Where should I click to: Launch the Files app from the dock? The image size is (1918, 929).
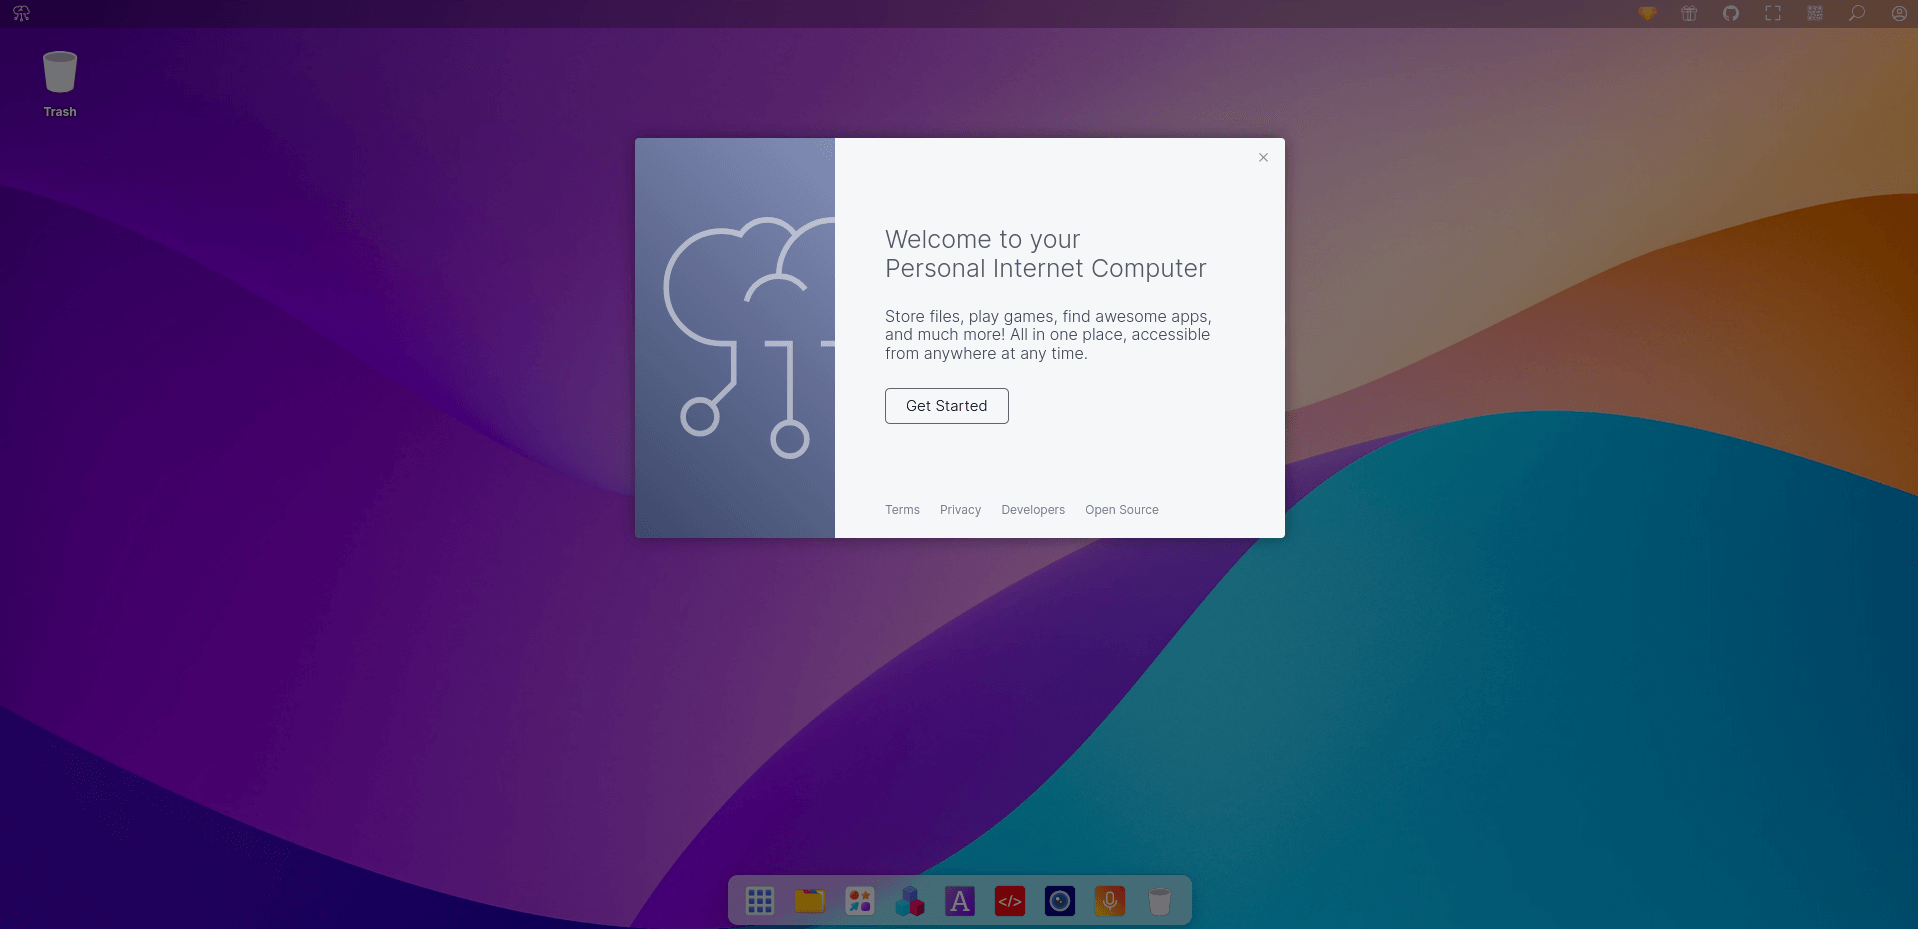pyautogui.click(x=810, y=900)
